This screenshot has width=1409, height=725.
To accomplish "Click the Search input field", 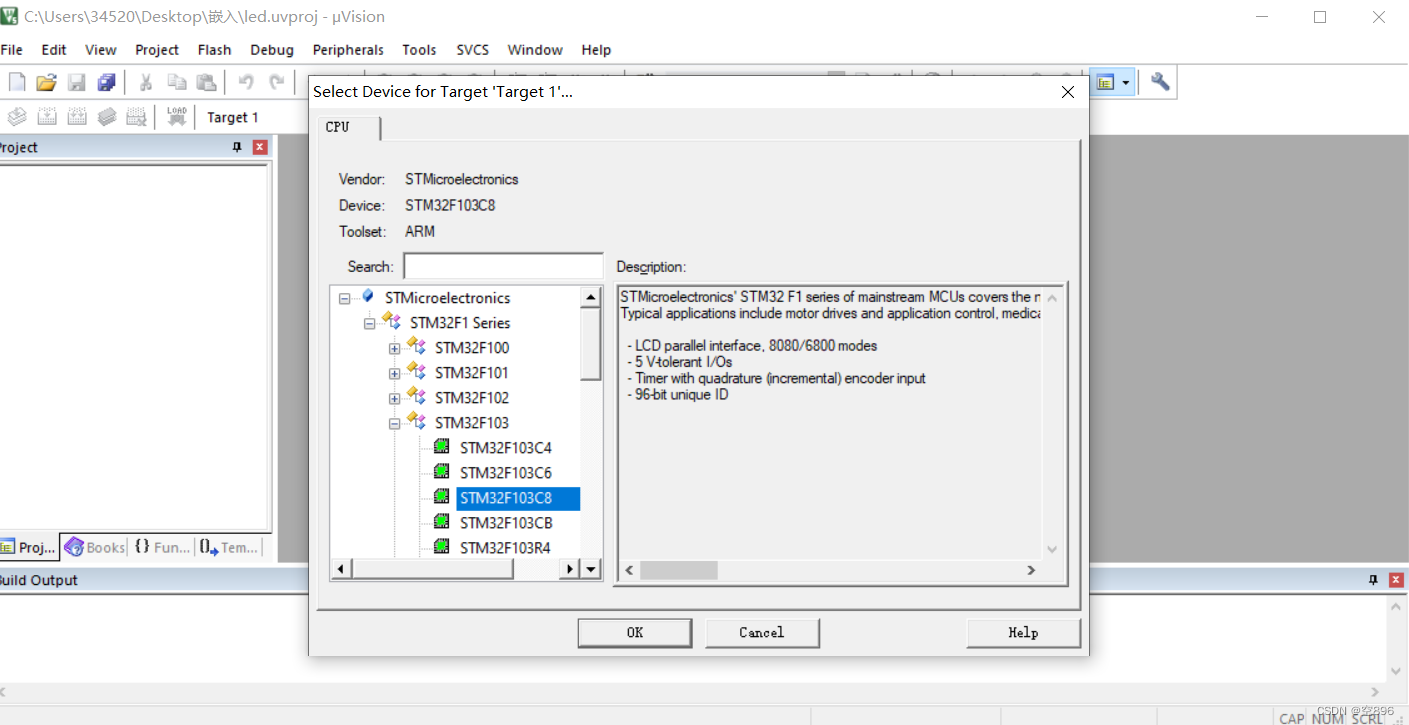I will 503,266.
